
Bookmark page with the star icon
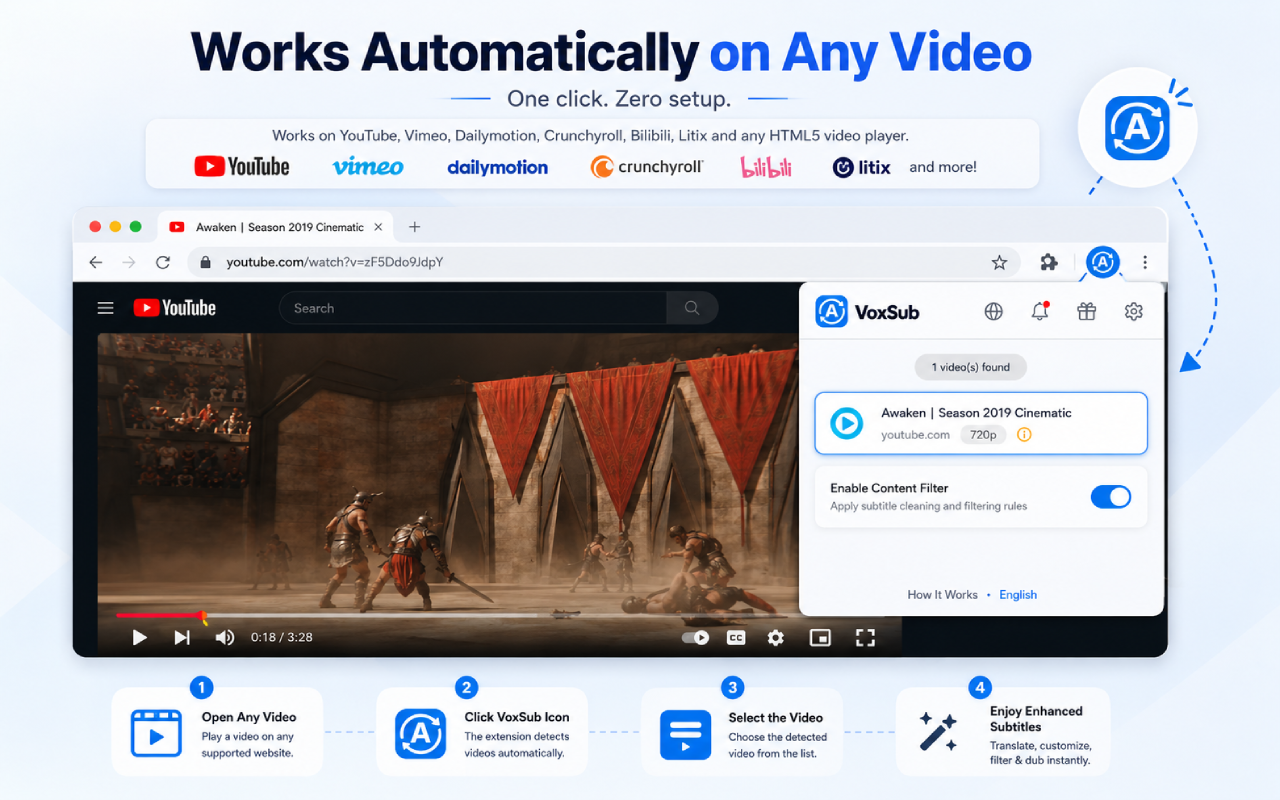[x=999, y=263]
